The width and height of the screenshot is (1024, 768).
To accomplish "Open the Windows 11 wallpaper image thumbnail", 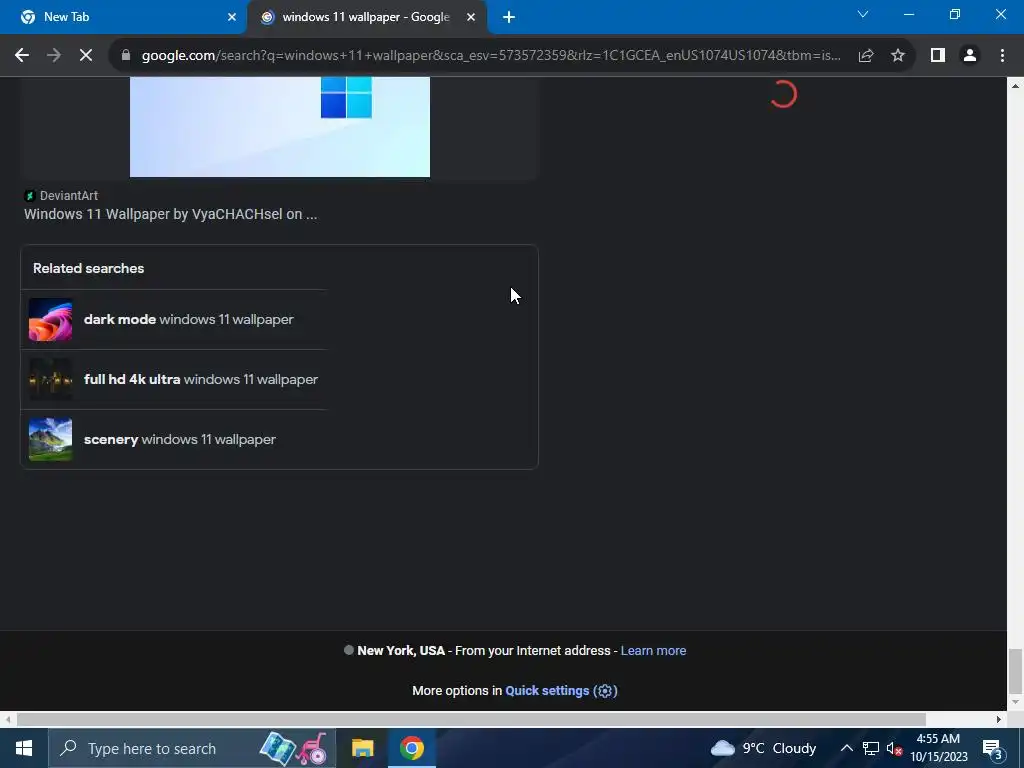I will (x=280, y=127).
